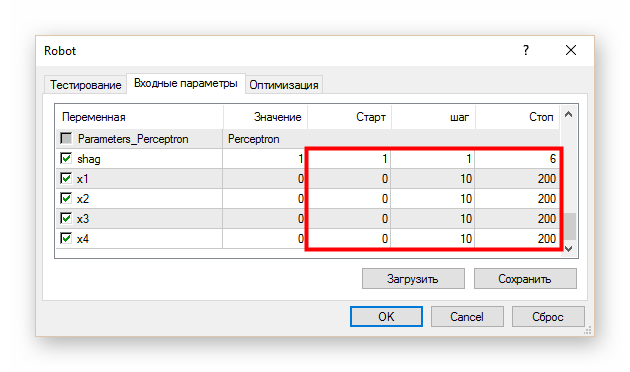Toggle the Parameters_Perceptron checkbox
630x372 pixels.
[x=66, y=138]
